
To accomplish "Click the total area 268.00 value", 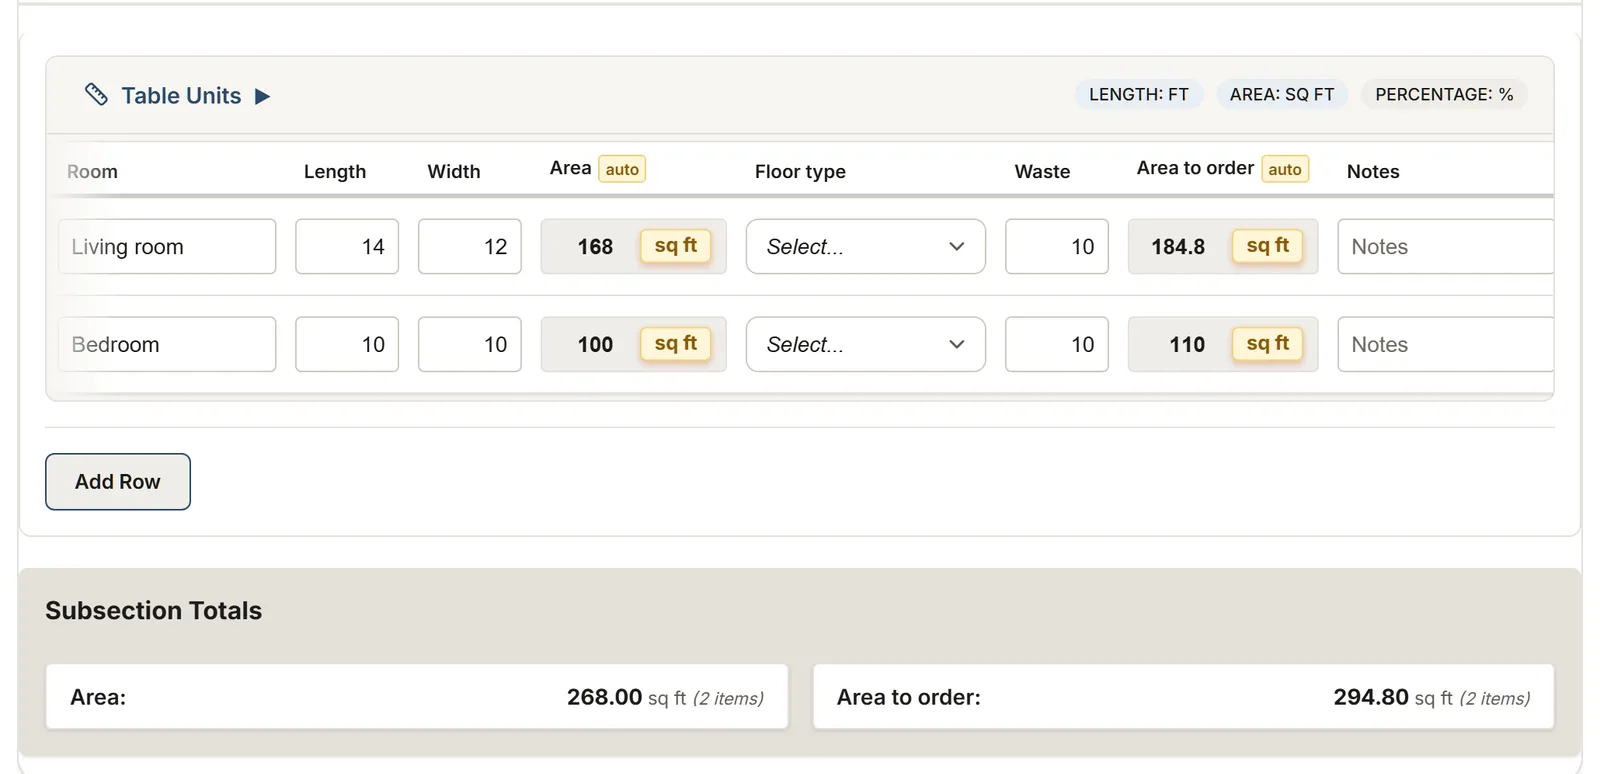I will [x=604, y=697].
